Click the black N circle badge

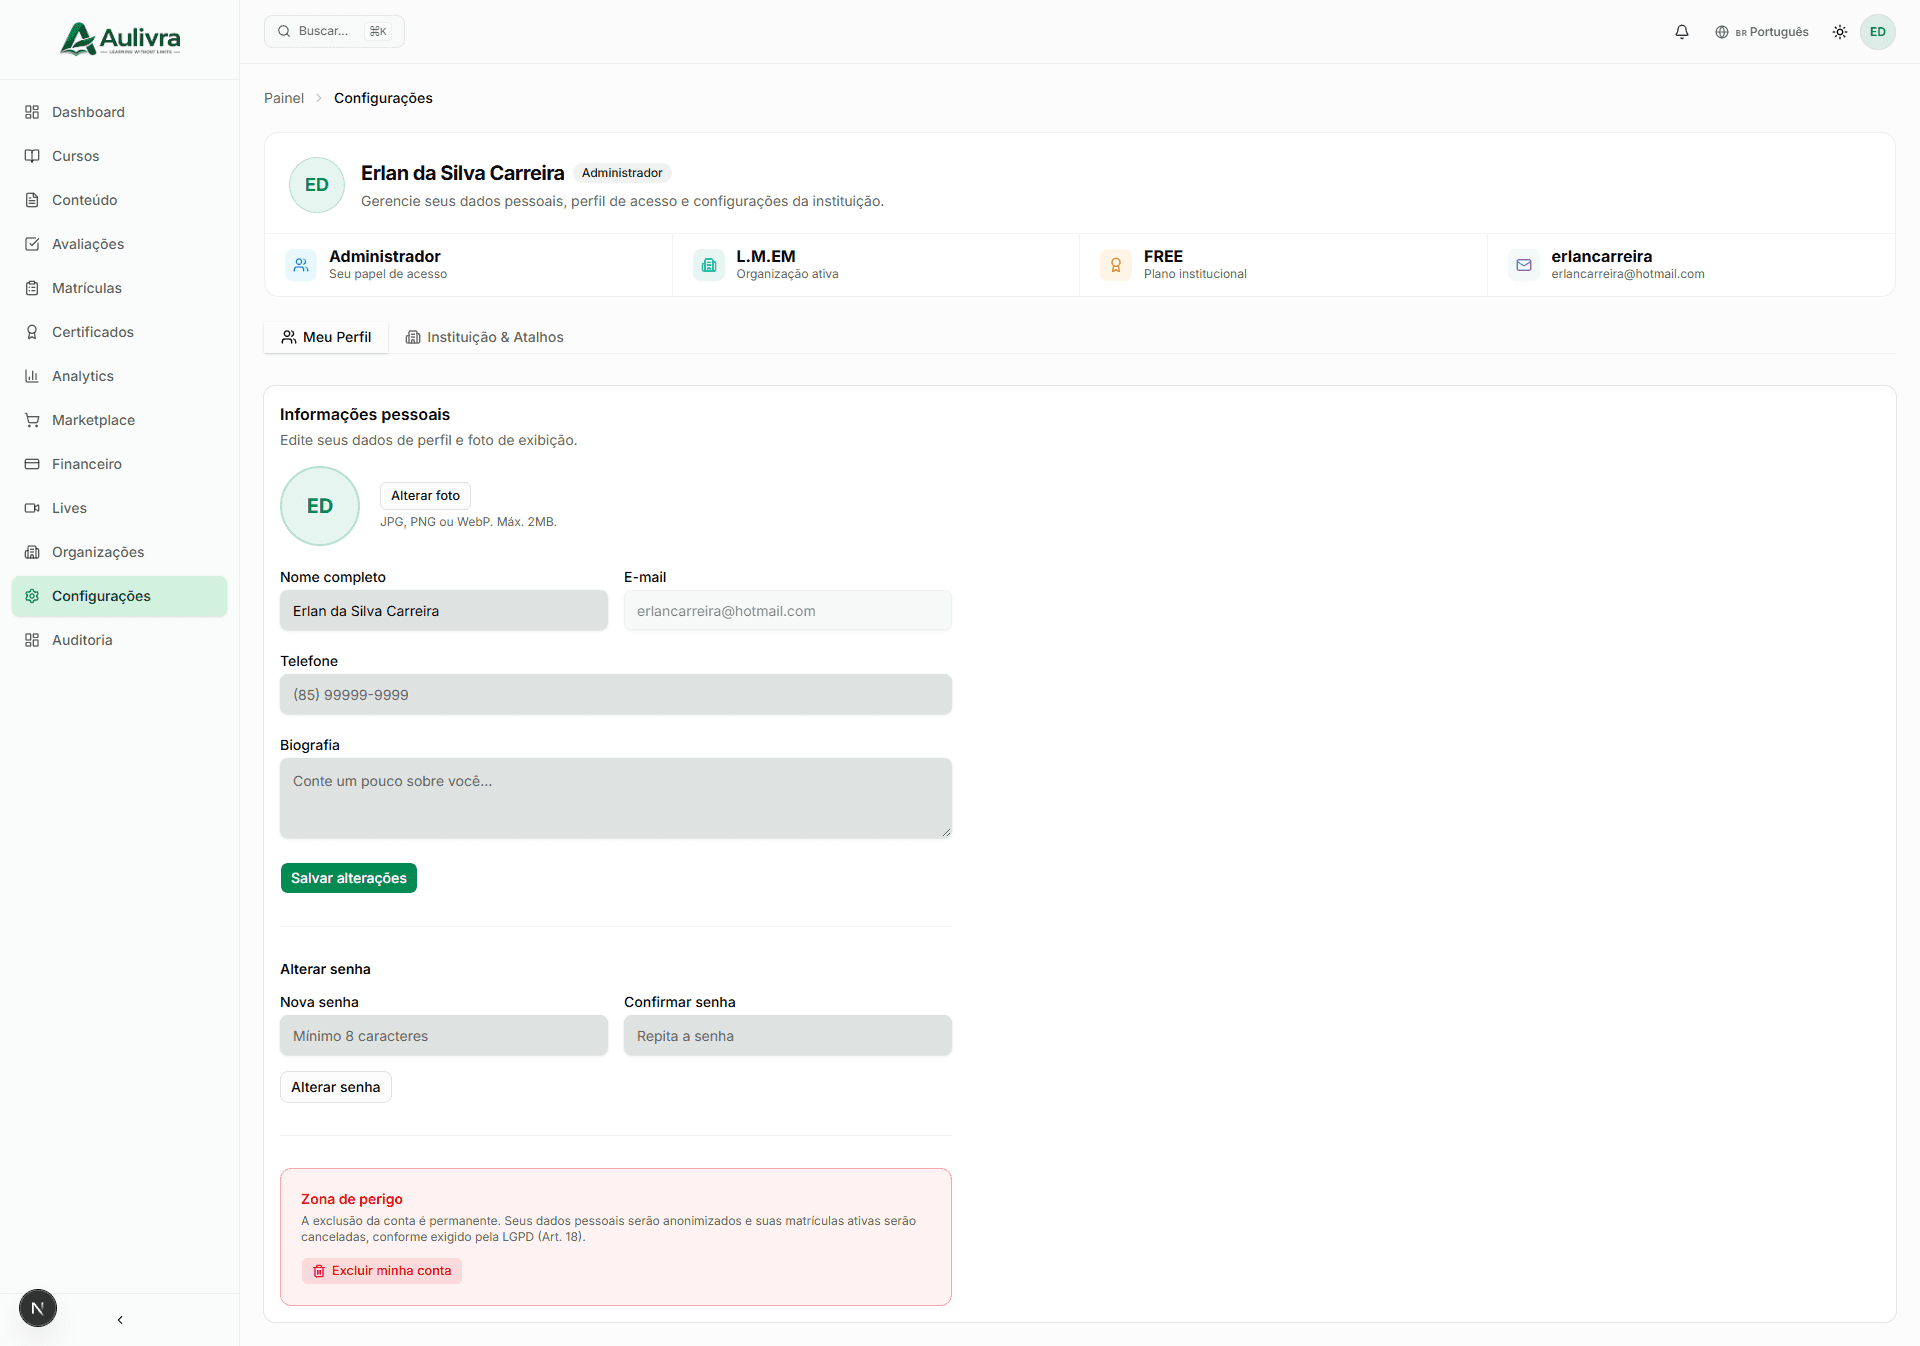click(38, 1308)
